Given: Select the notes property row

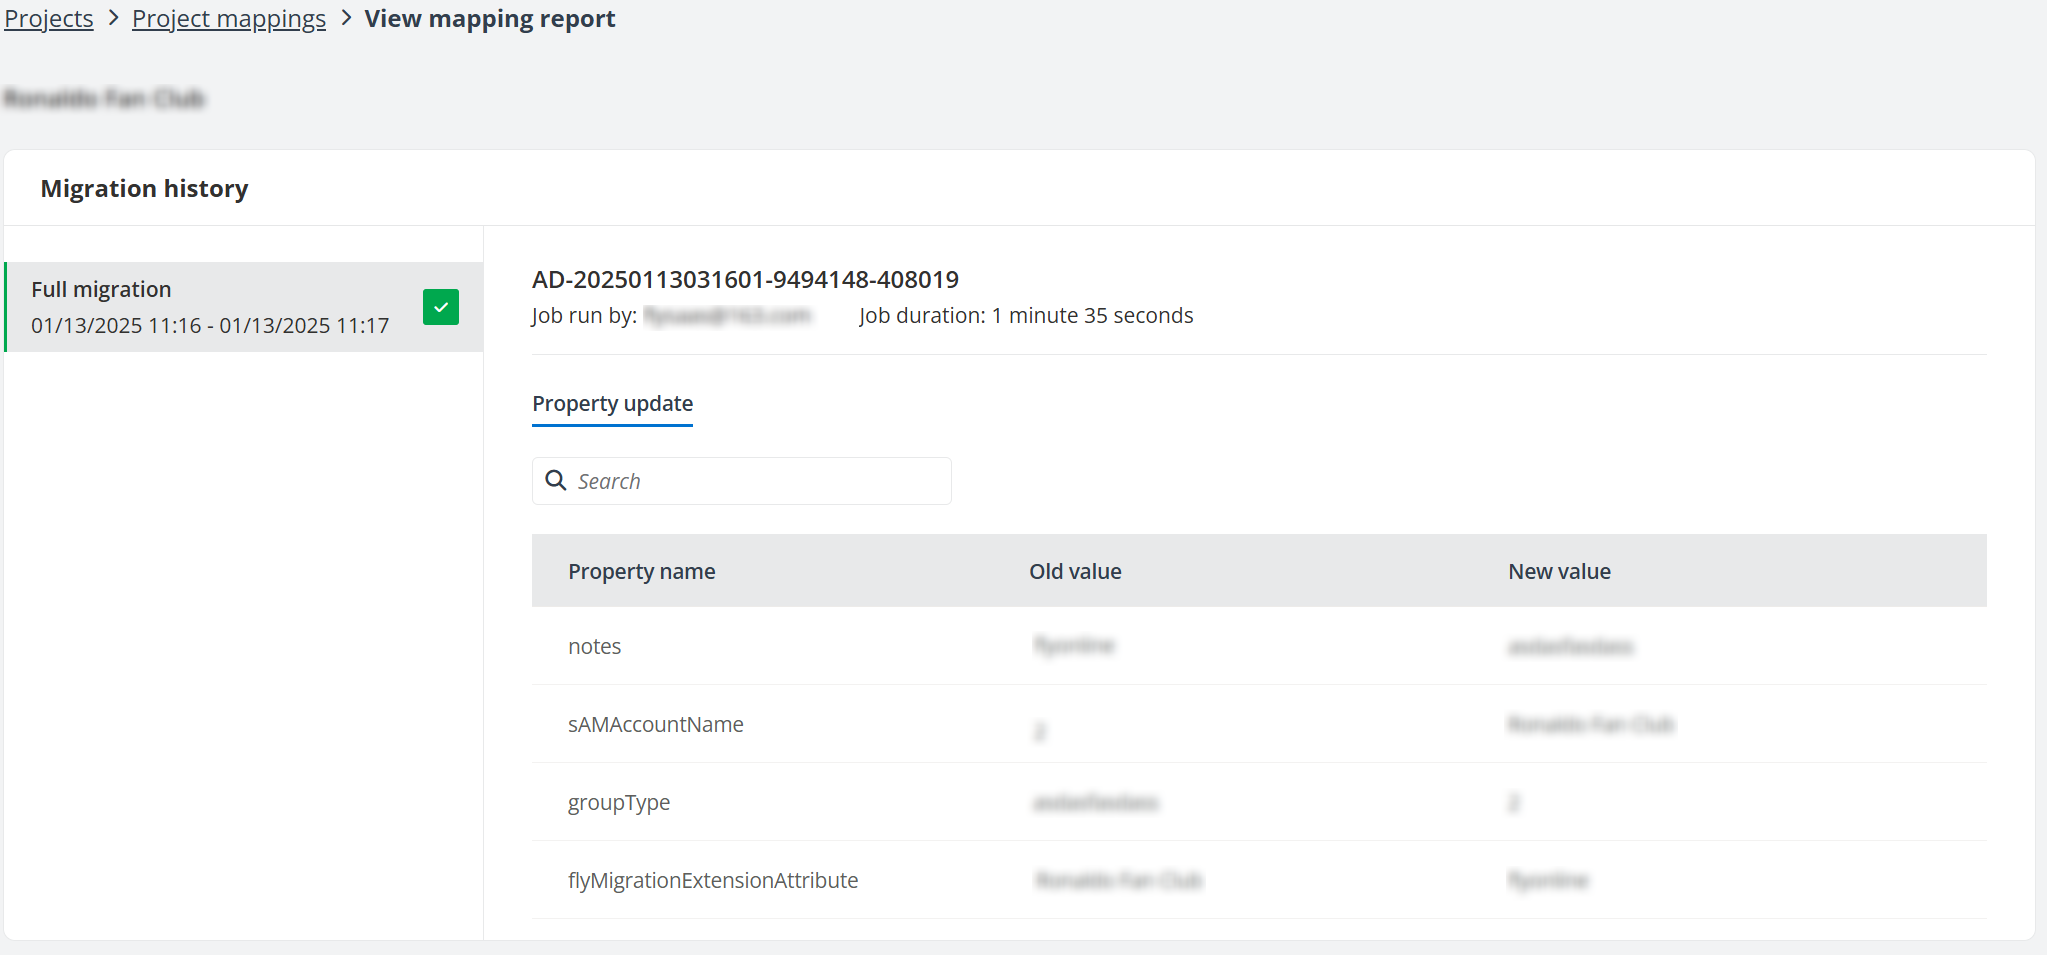Looking at the screenshot, I should (x=595, y=647).
